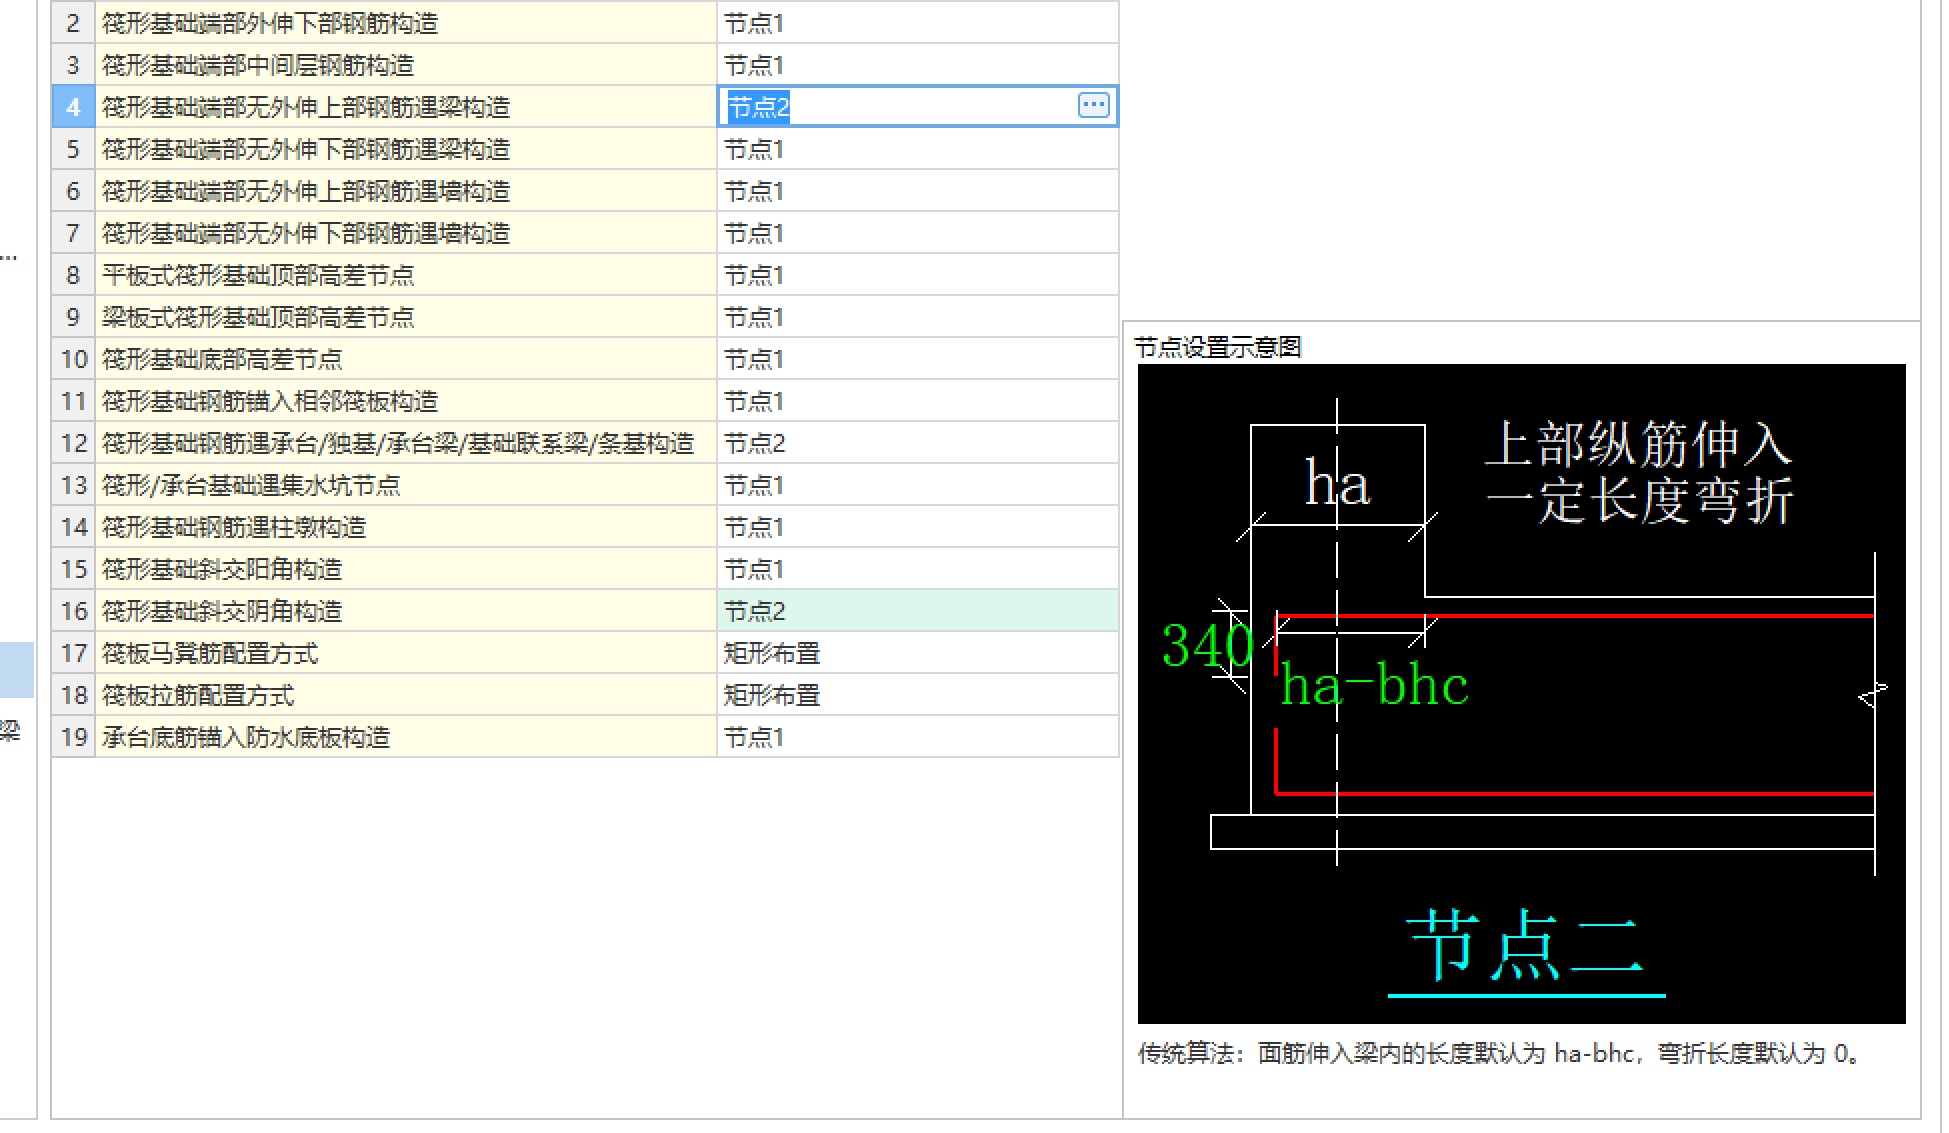Select row 5 筏形基础端部无外伸下部钢筋遇梁构造

(406, 148)
